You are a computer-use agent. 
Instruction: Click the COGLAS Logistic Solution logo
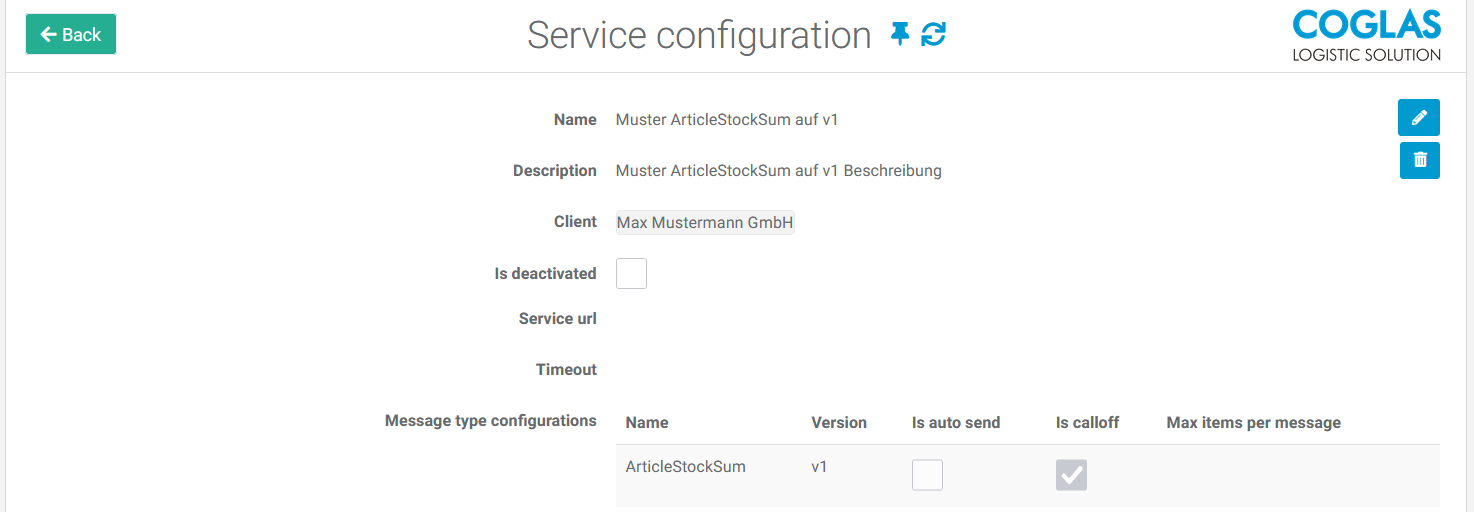click(1366, 36)
